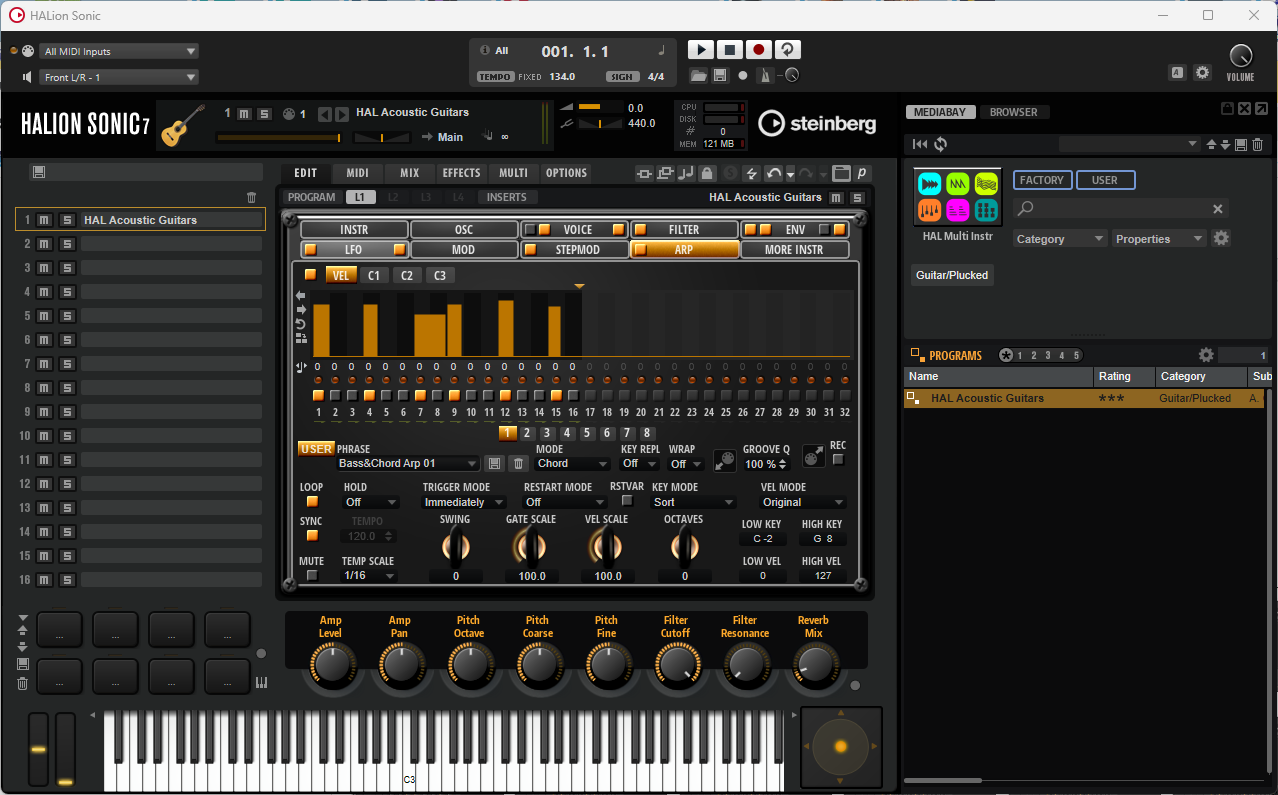1278x795 pixels.
Task: Open Vel Mode Original dropdown
Action: (803, 502)
